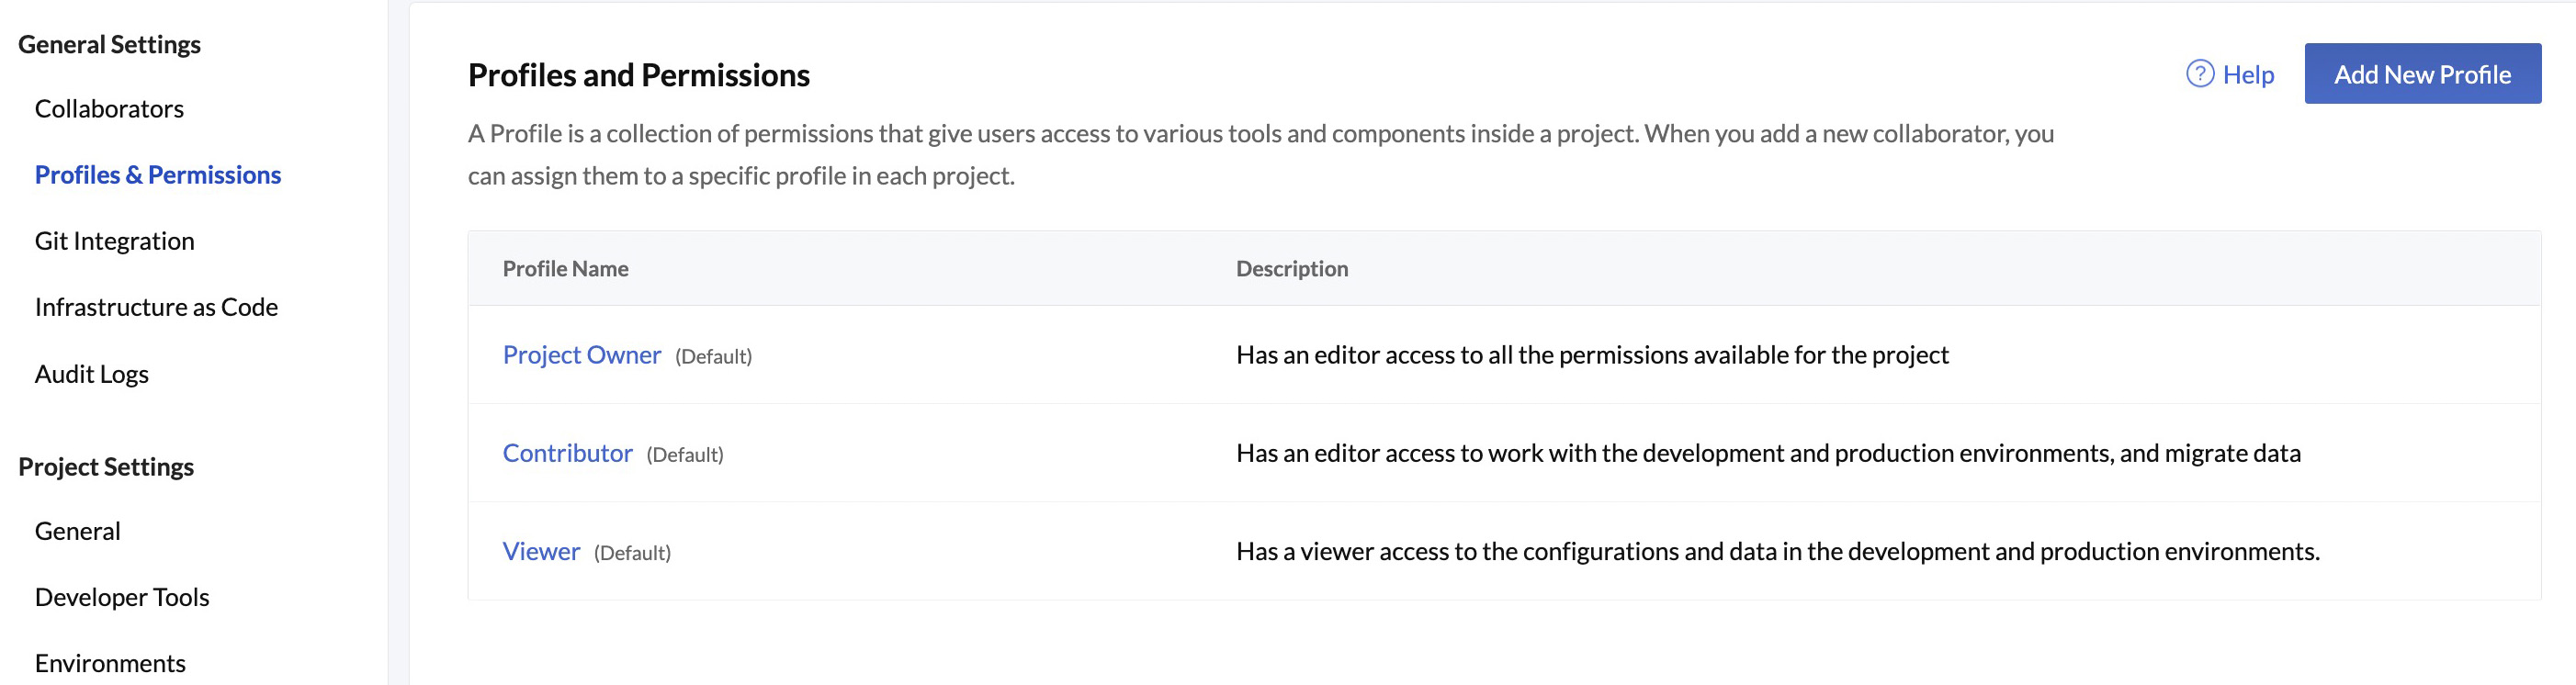Click the Add New Profile button
Viewport: 2576px width, 685px height.
[x=2421, y=74]
